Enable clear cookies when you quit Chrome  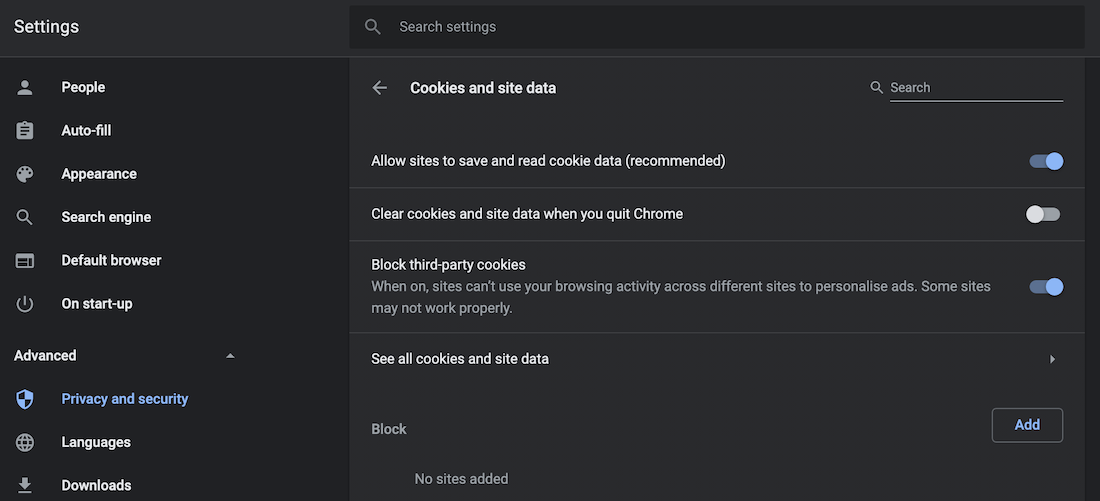point(1043,214)
